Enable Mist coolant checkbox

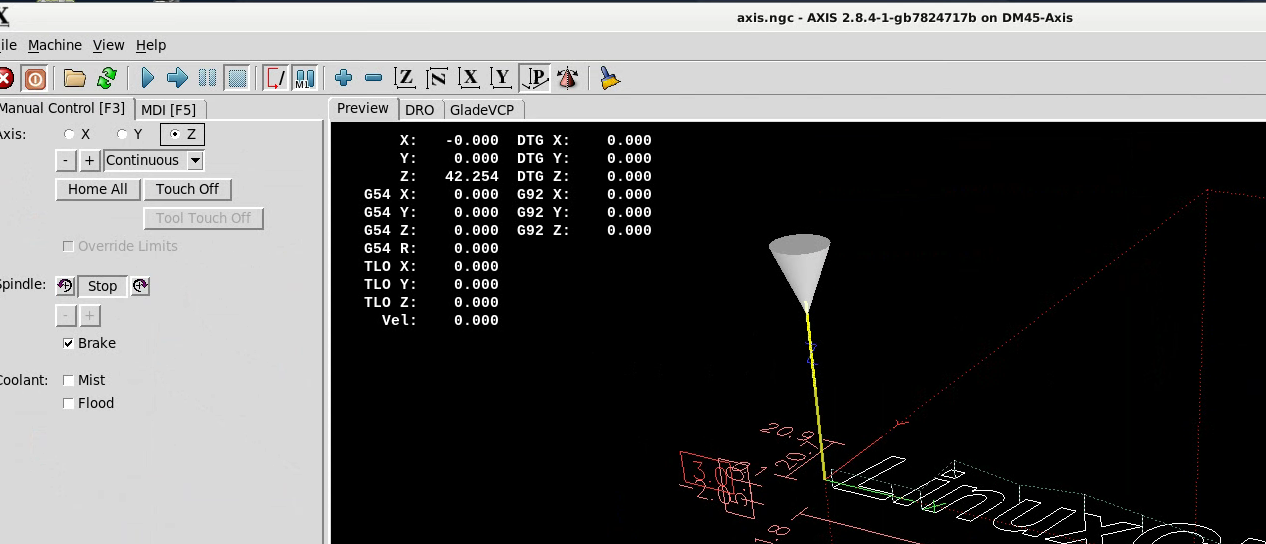68,380
